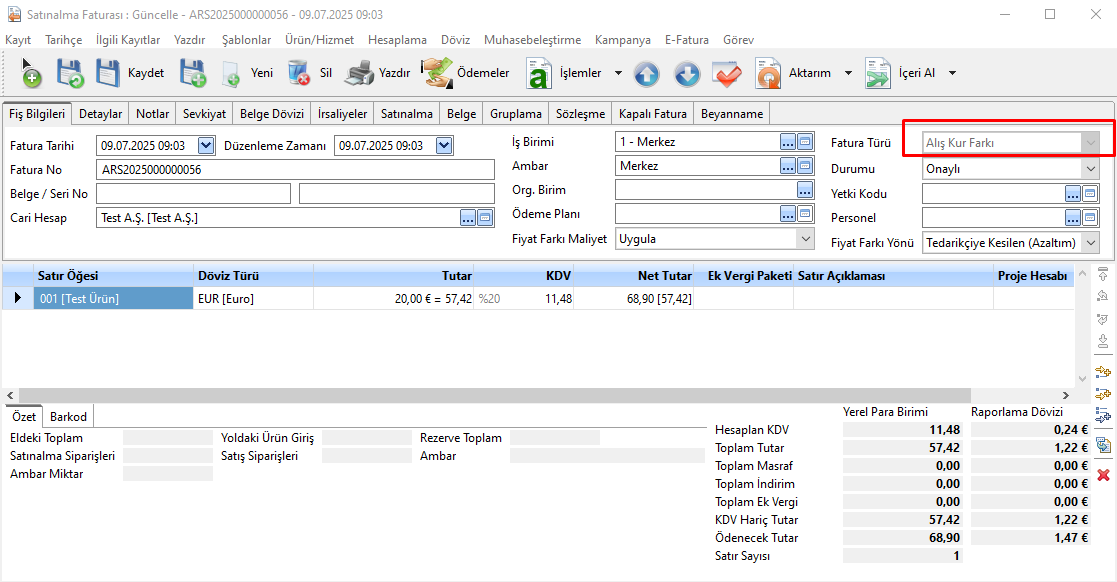
Task: Click the Yazdır printer icon
Action: tap(360, 73)
